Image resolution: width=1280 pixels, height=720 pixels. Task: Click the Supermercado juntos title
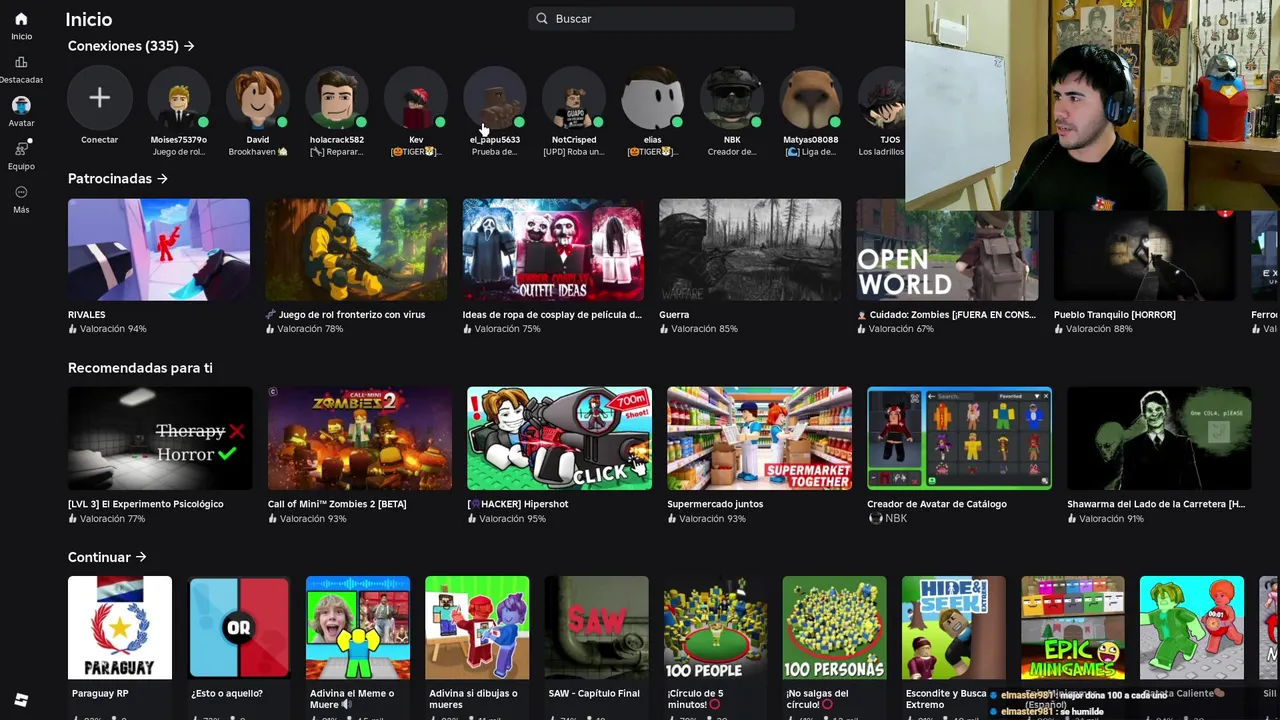(x=717, y=504)
